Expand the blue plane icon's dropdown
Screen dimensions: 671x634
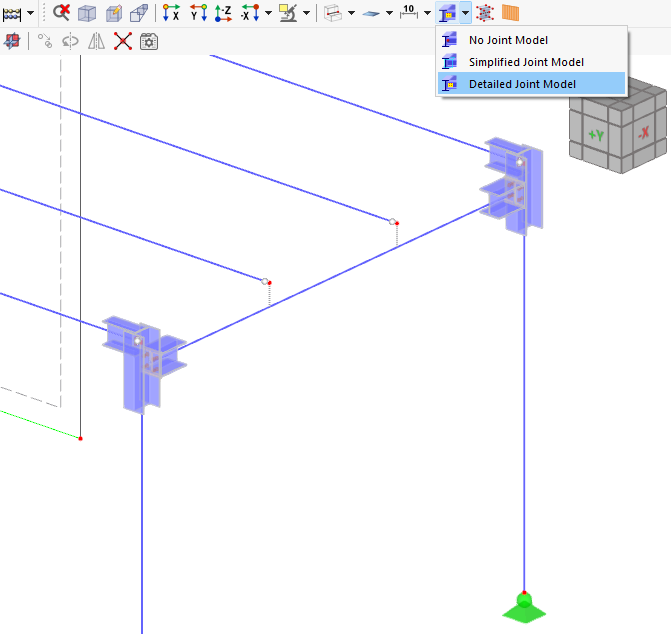[x=389, y=13]
